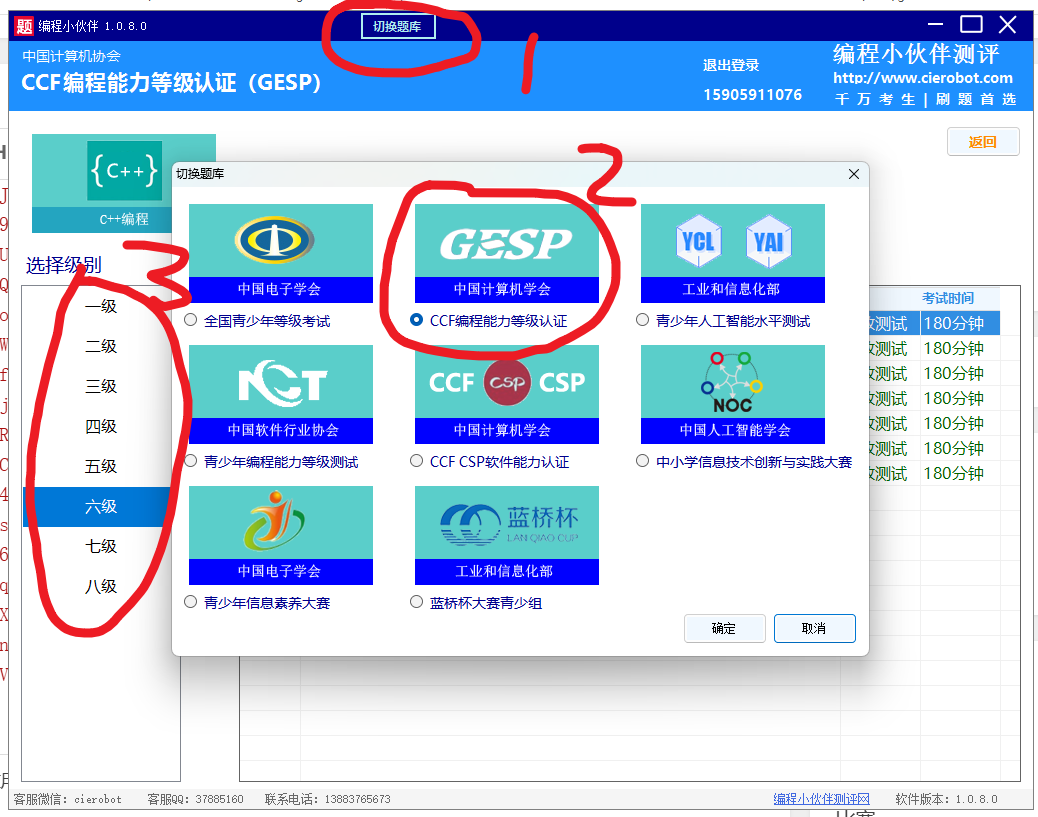Open http://www.cierobot.com link

[923, 78]
